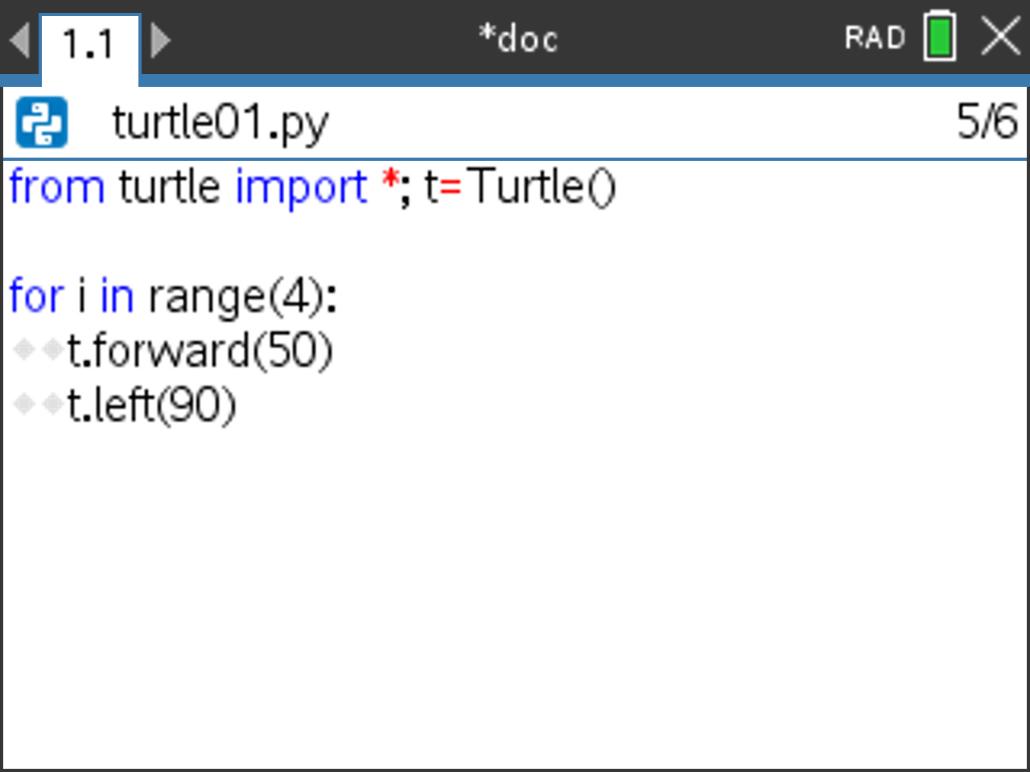Place cursor at t=Turtle() statement
Image resolution: width=1030 pixels, height=772 pixels.
pos(520,187)
